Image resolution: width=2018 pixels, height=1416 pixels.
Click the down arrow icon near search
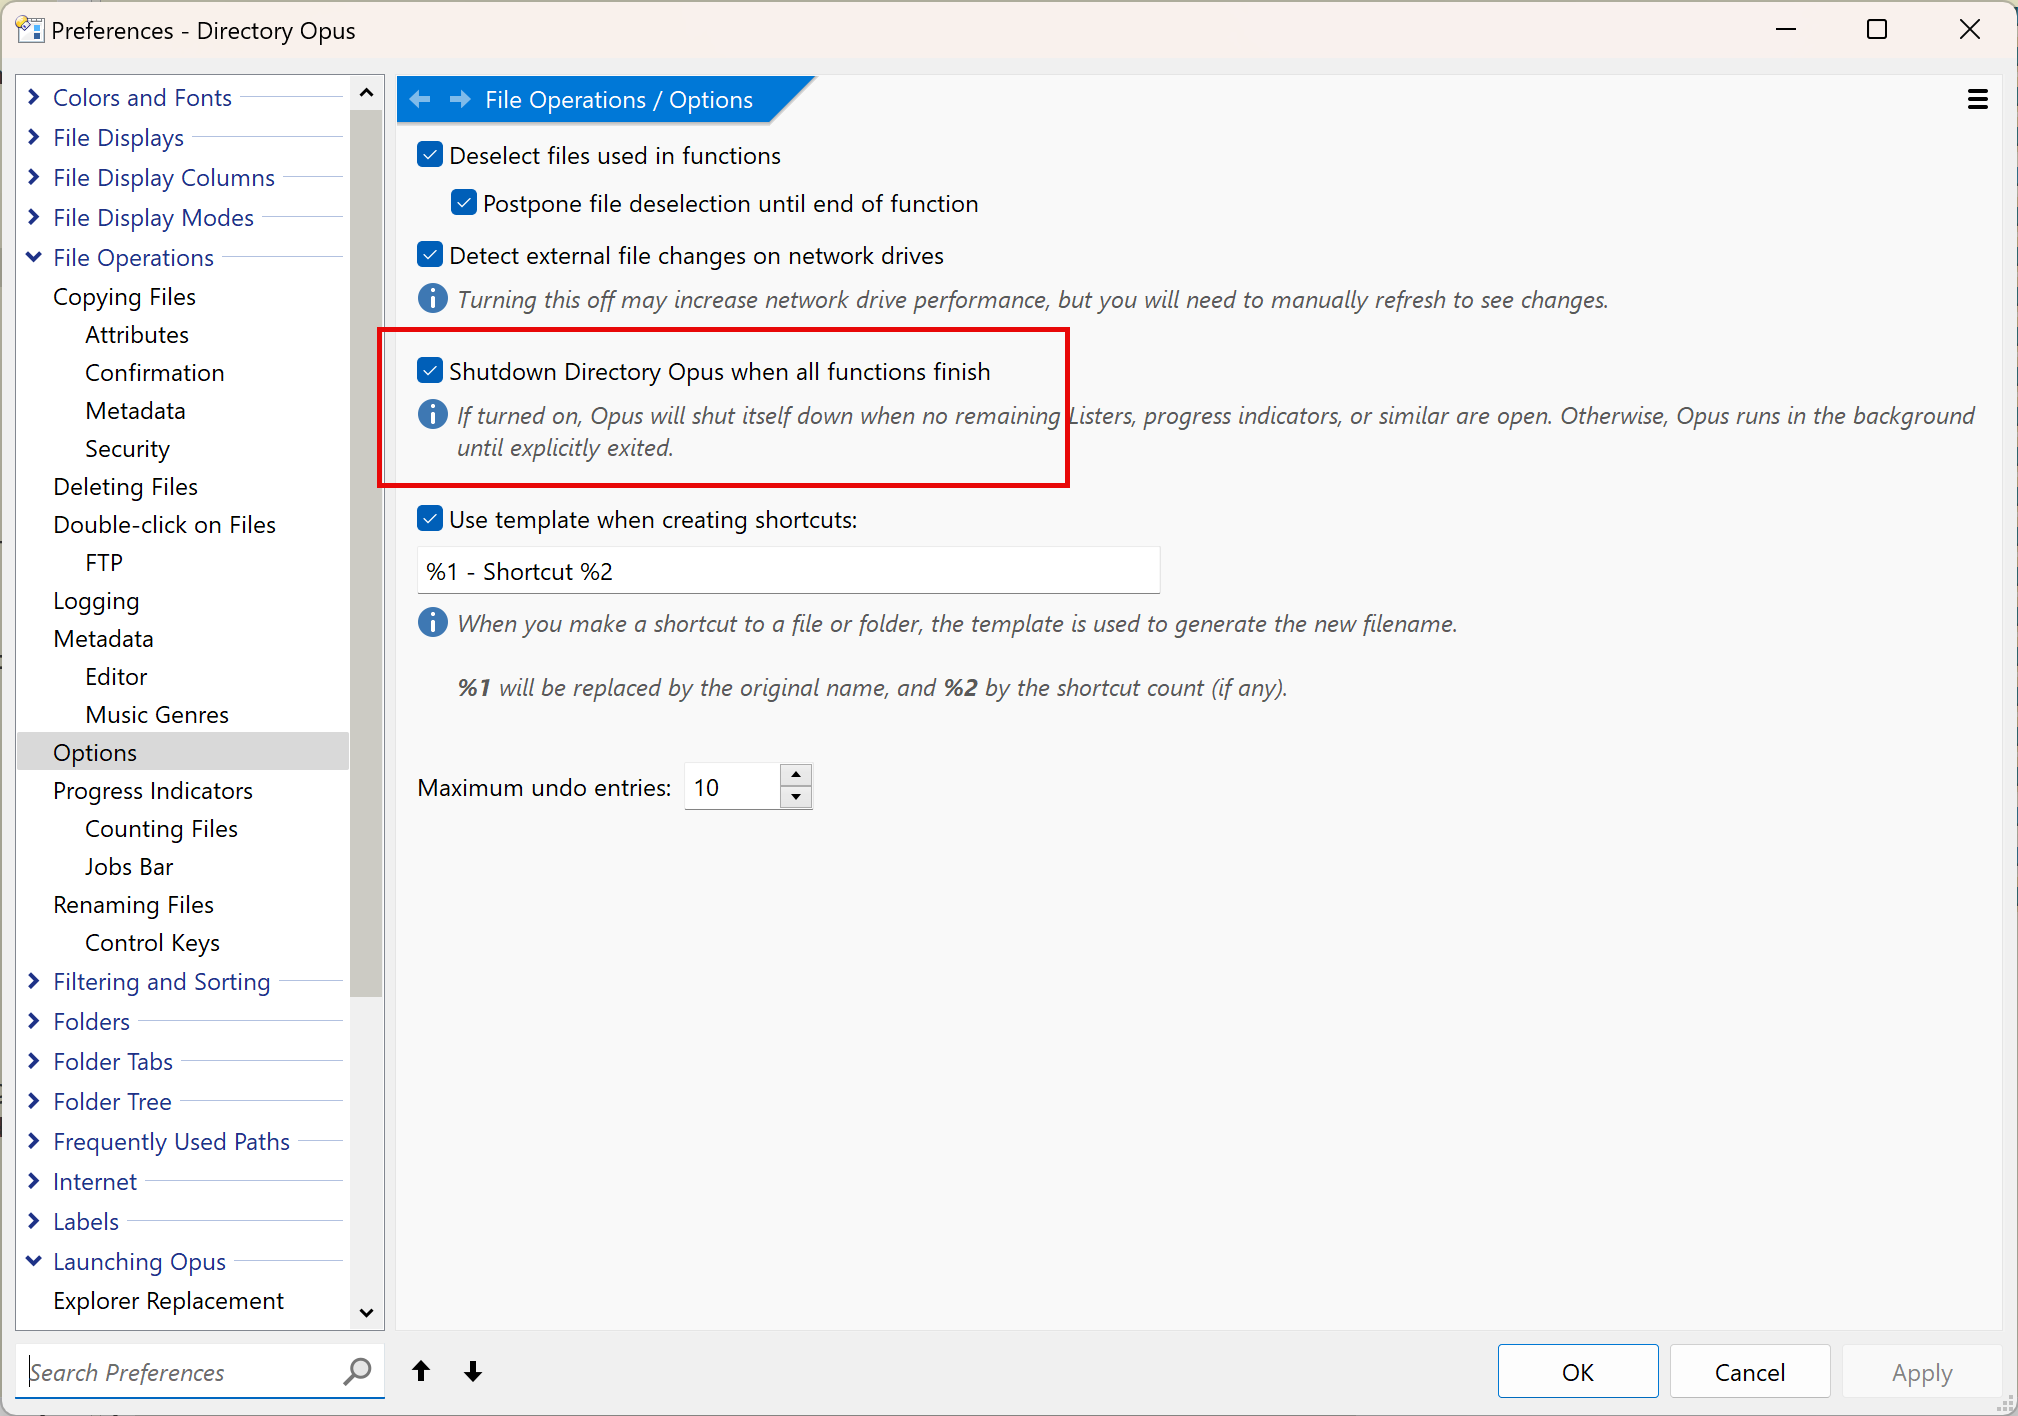point(473,1371)
